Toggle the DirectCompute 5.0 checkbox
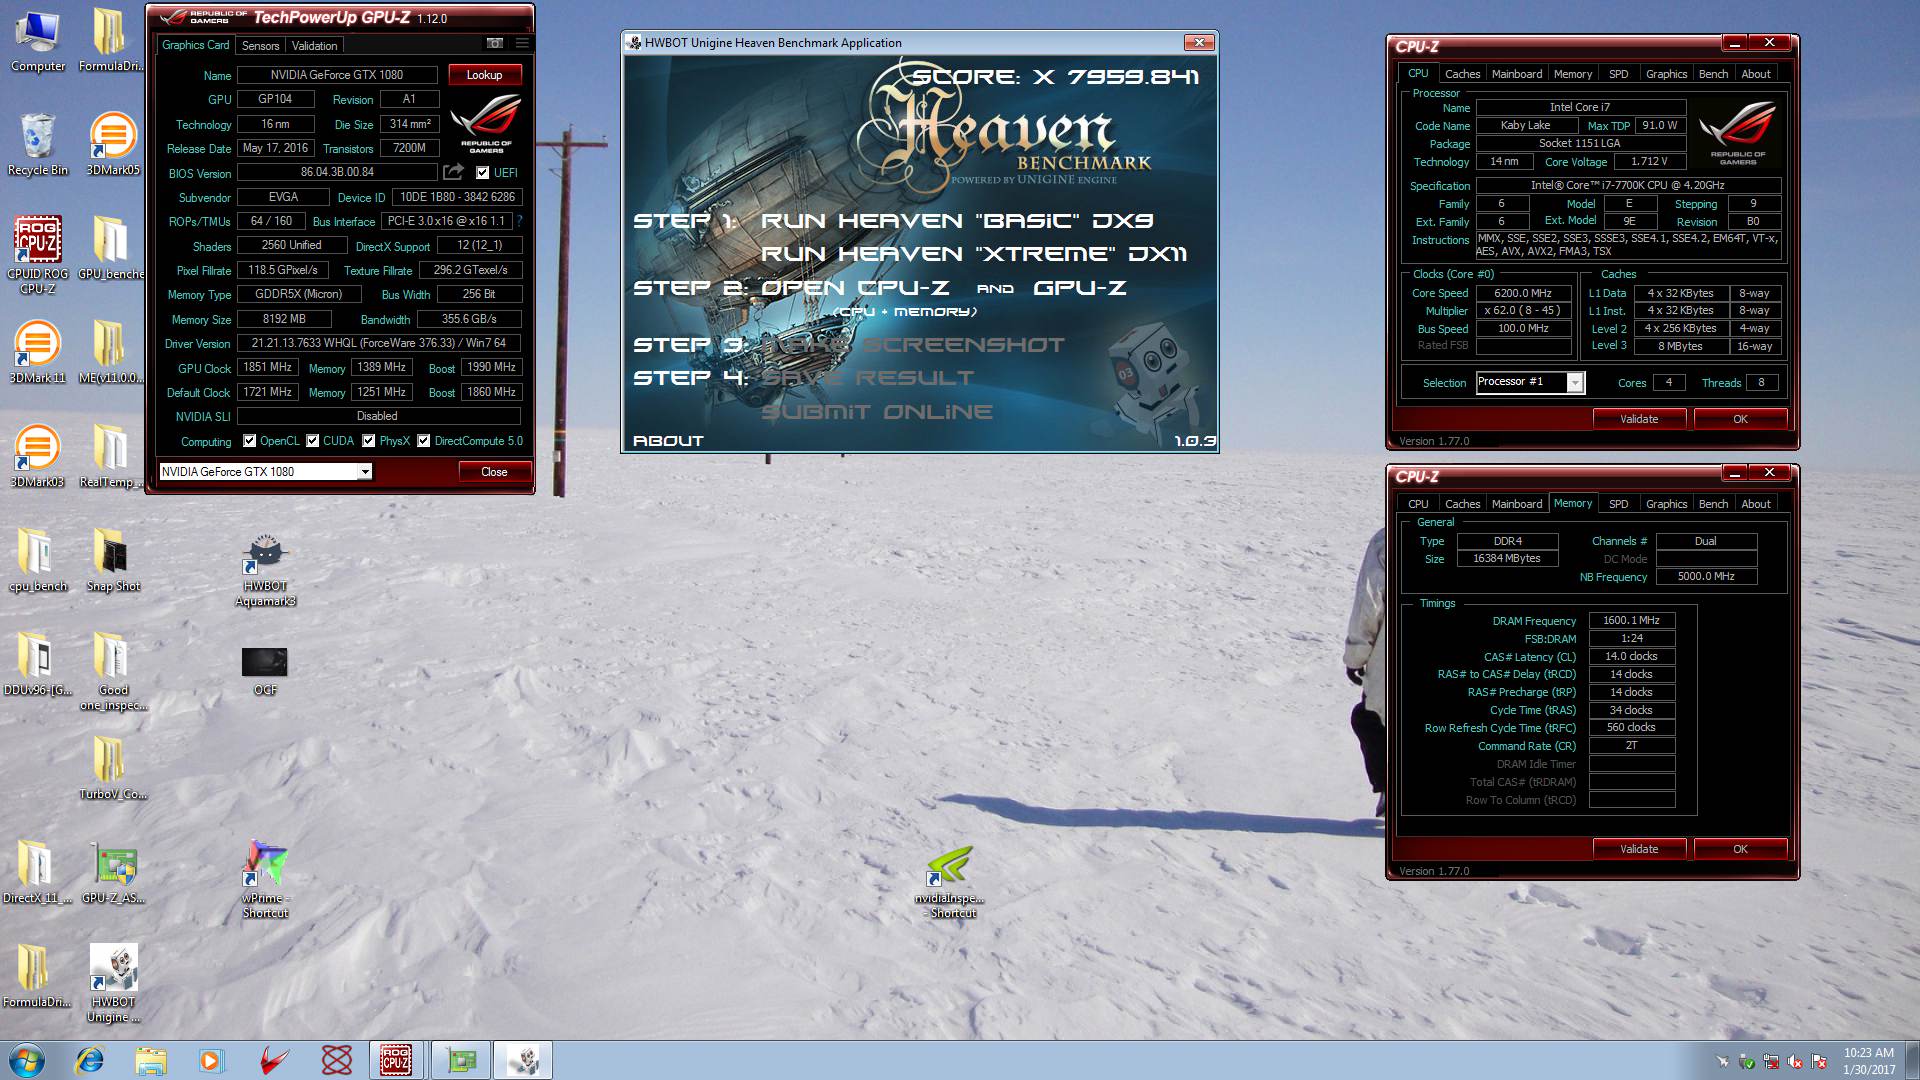 [424, 441]
